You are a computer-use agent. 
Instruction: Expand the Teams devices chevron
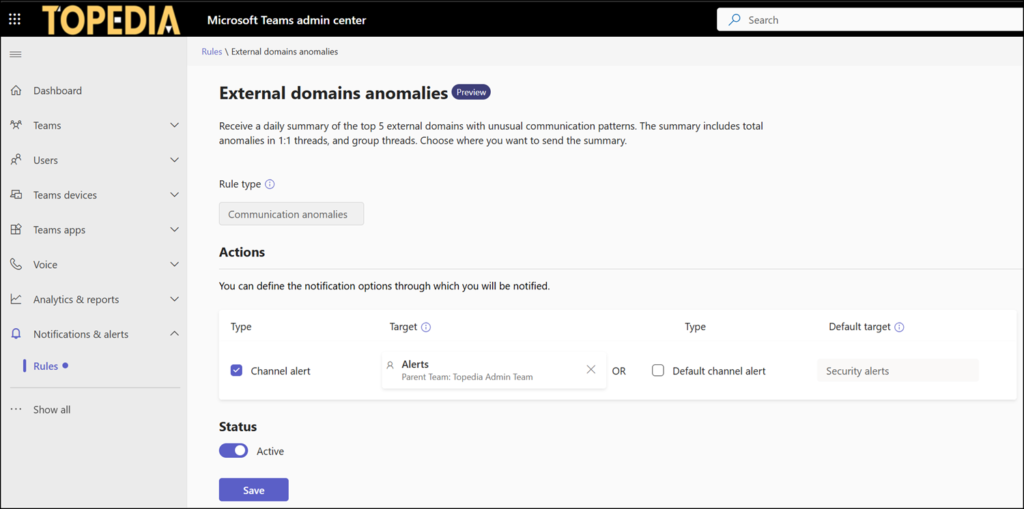174,195
